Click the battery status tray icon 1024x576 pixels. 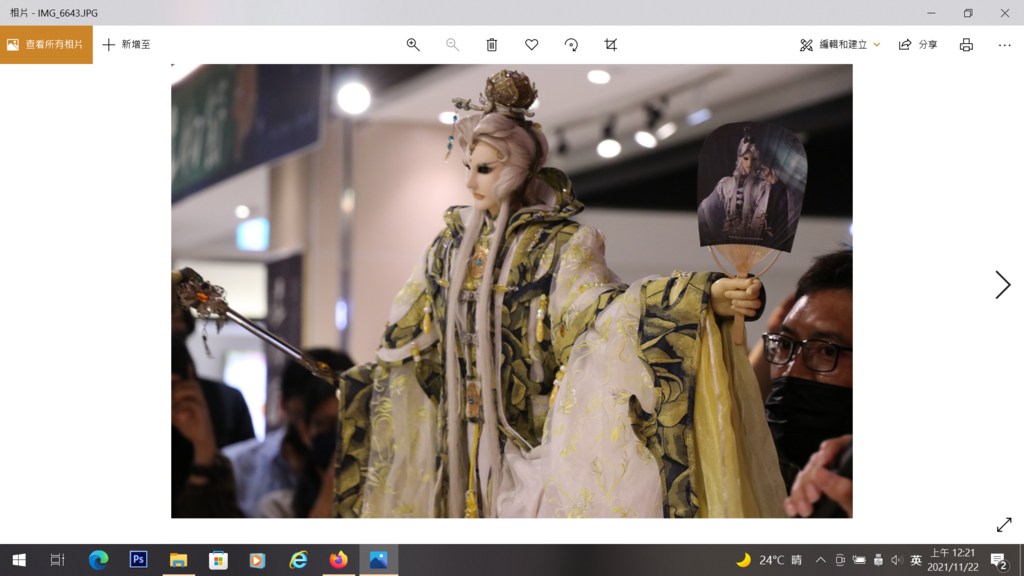point(859,560)
